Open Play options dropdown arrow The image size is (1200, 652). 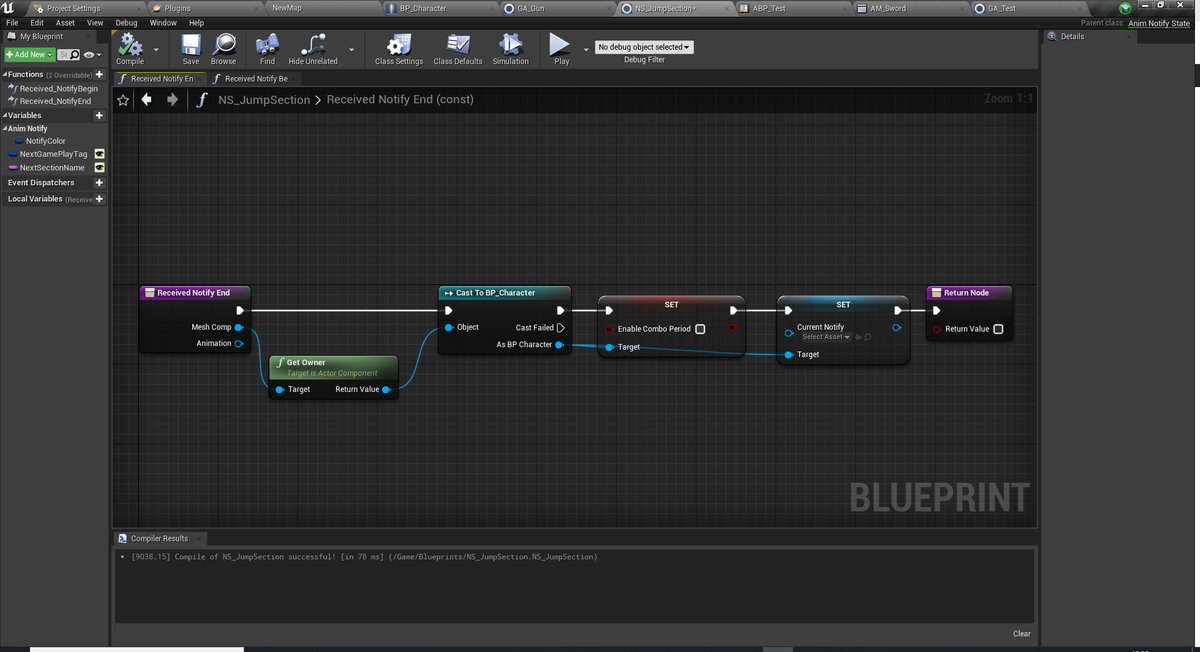(x=586, y=48)
